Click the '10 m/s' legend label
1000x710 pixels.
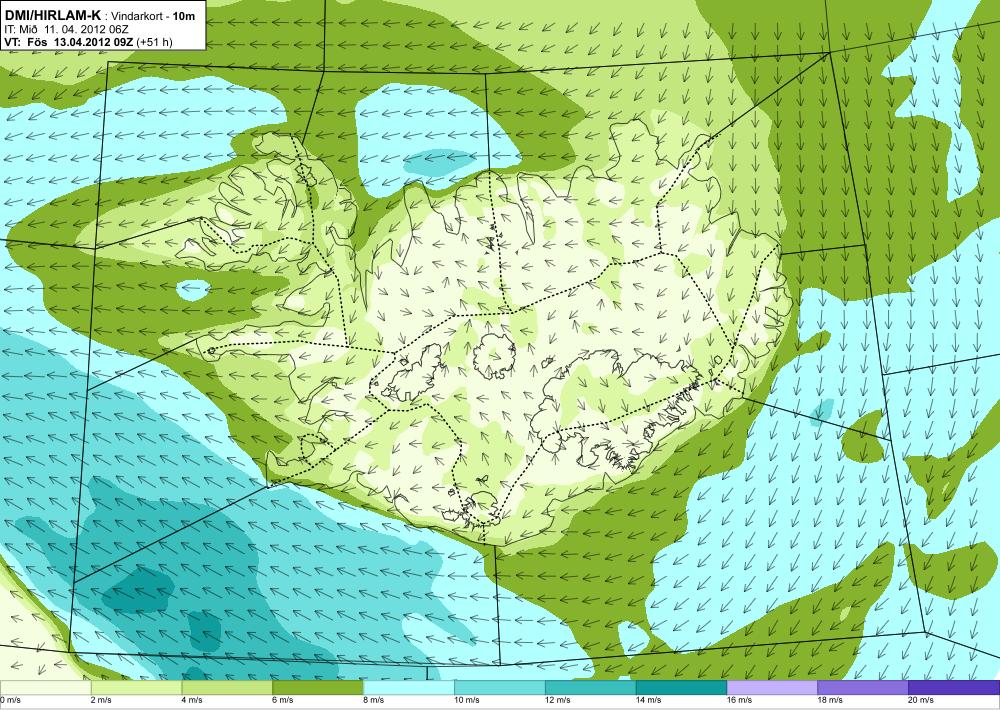coord(467,700)
